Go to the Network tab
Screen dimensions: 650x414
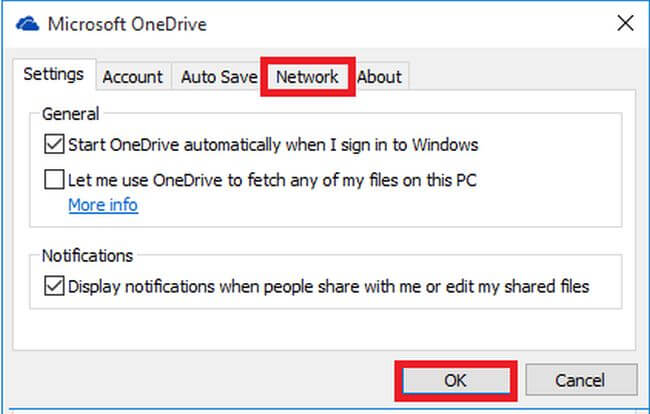(307, 76)
